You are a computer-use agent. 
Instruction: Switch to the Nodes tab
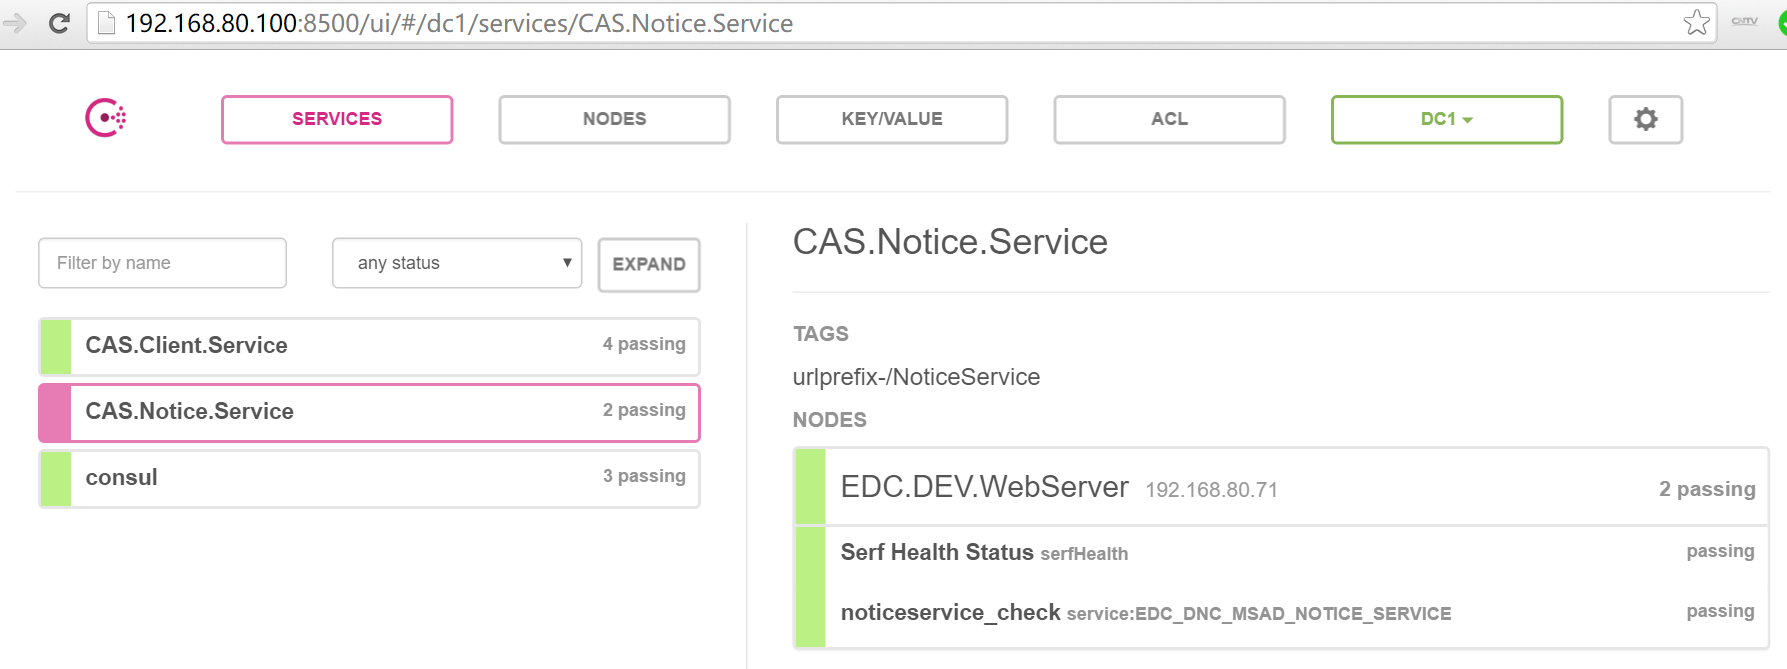click(614, 119)
